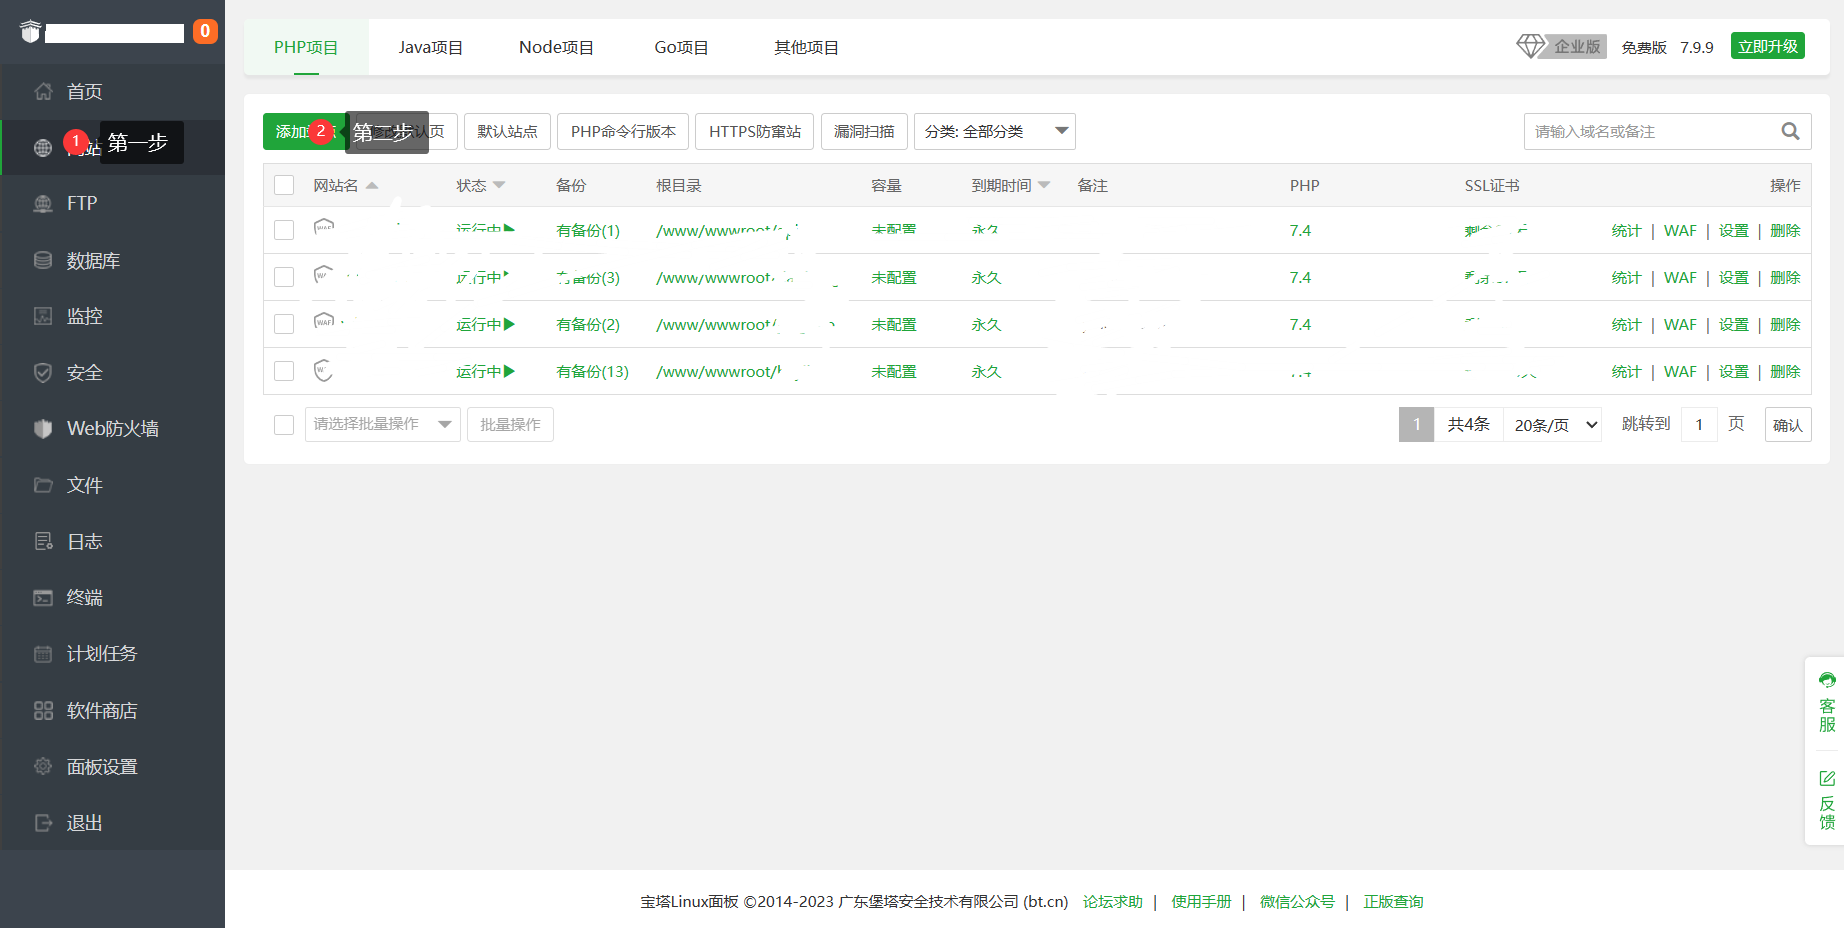
Task: Click the 漏洞扫描 button
Action: 864,131
